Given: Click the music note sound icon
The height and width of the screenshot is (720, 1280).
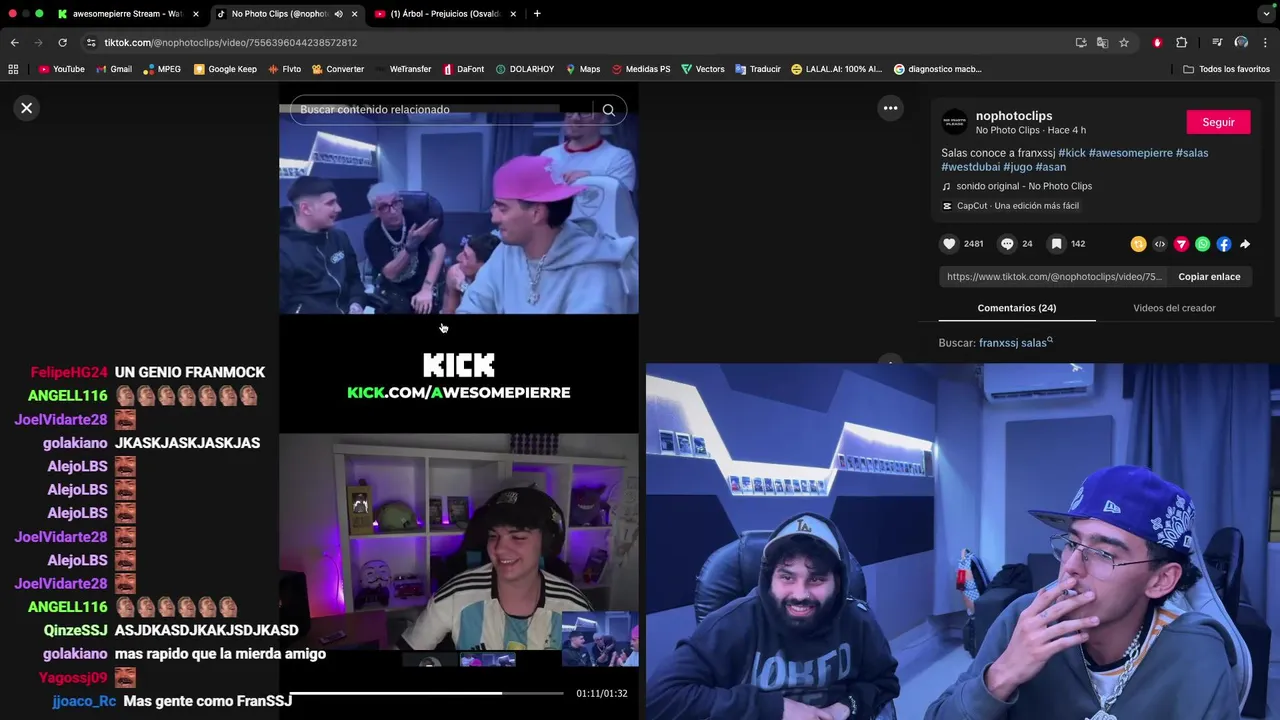Looking at the screenshot, I should (947, 186).
